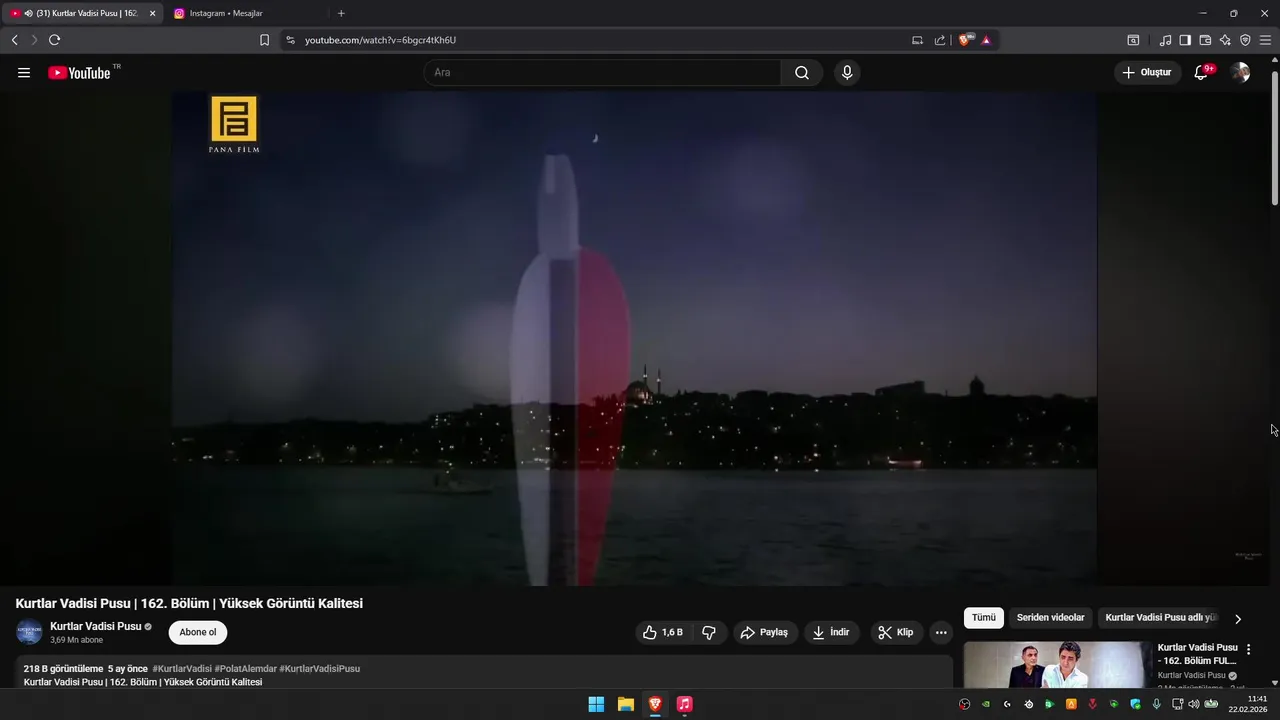Open the NVIDIA tray icon

(986, 704)
